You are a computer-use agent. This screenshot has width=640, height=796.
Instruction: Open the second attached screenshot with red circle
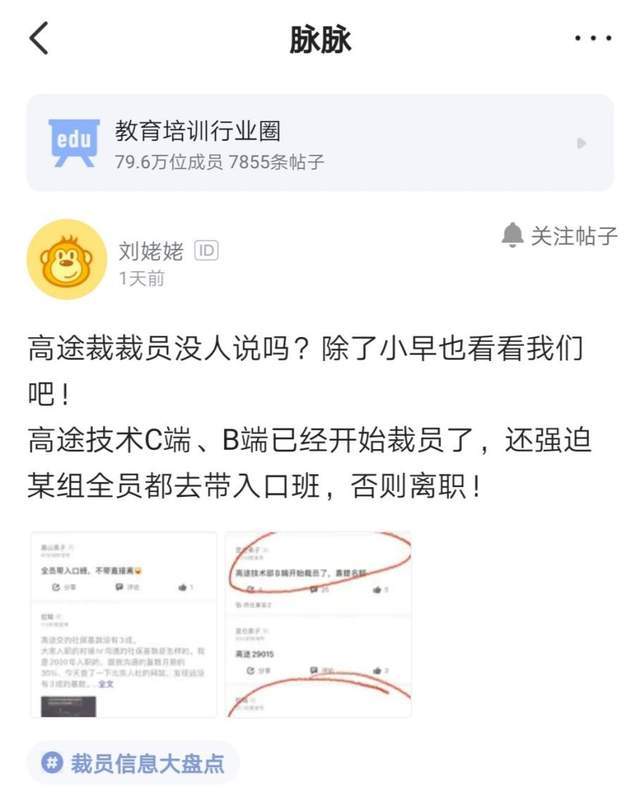click(318, 624)
